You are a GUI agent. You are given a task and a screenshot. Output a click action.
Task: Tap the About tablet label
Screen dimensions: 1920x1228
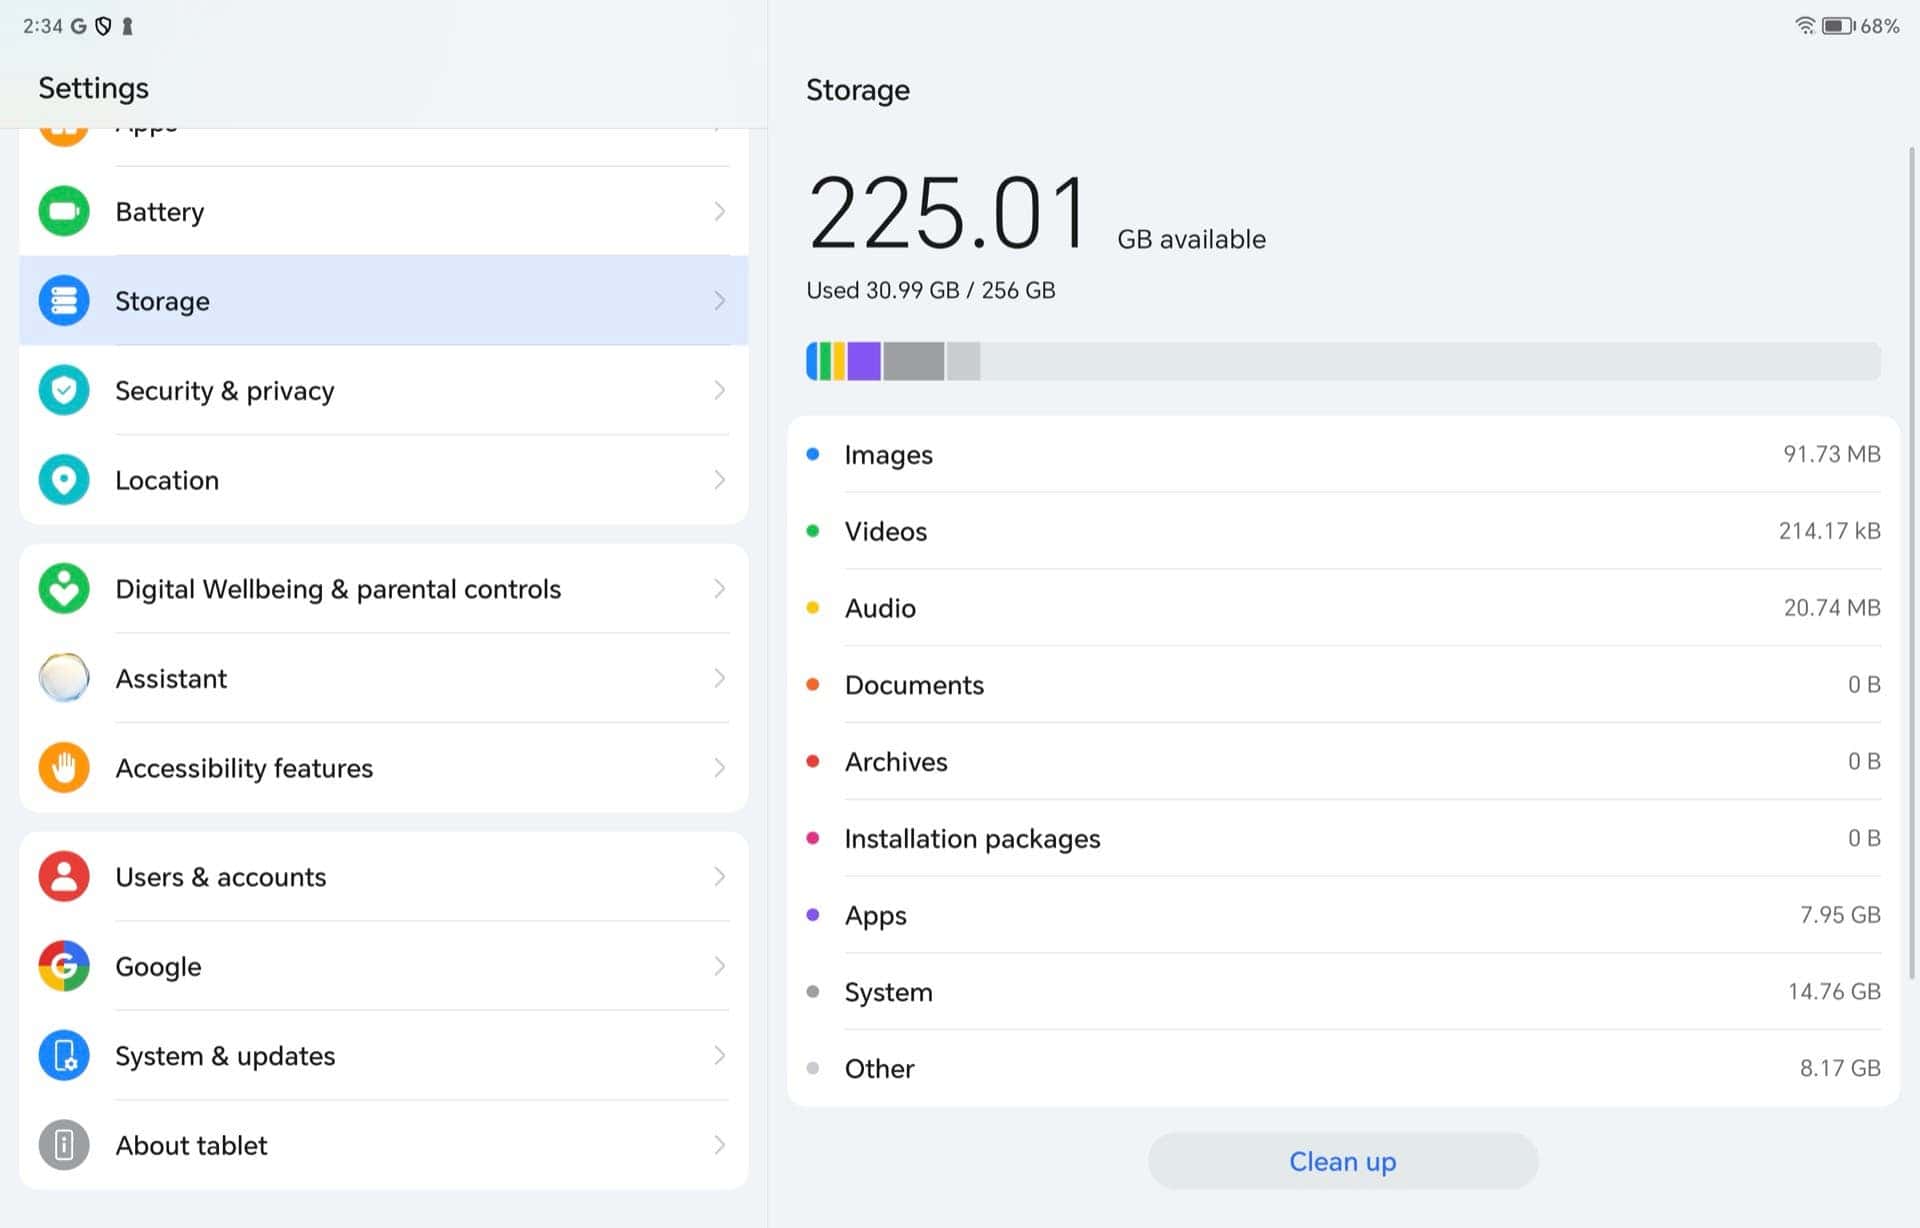[191, 1145]
